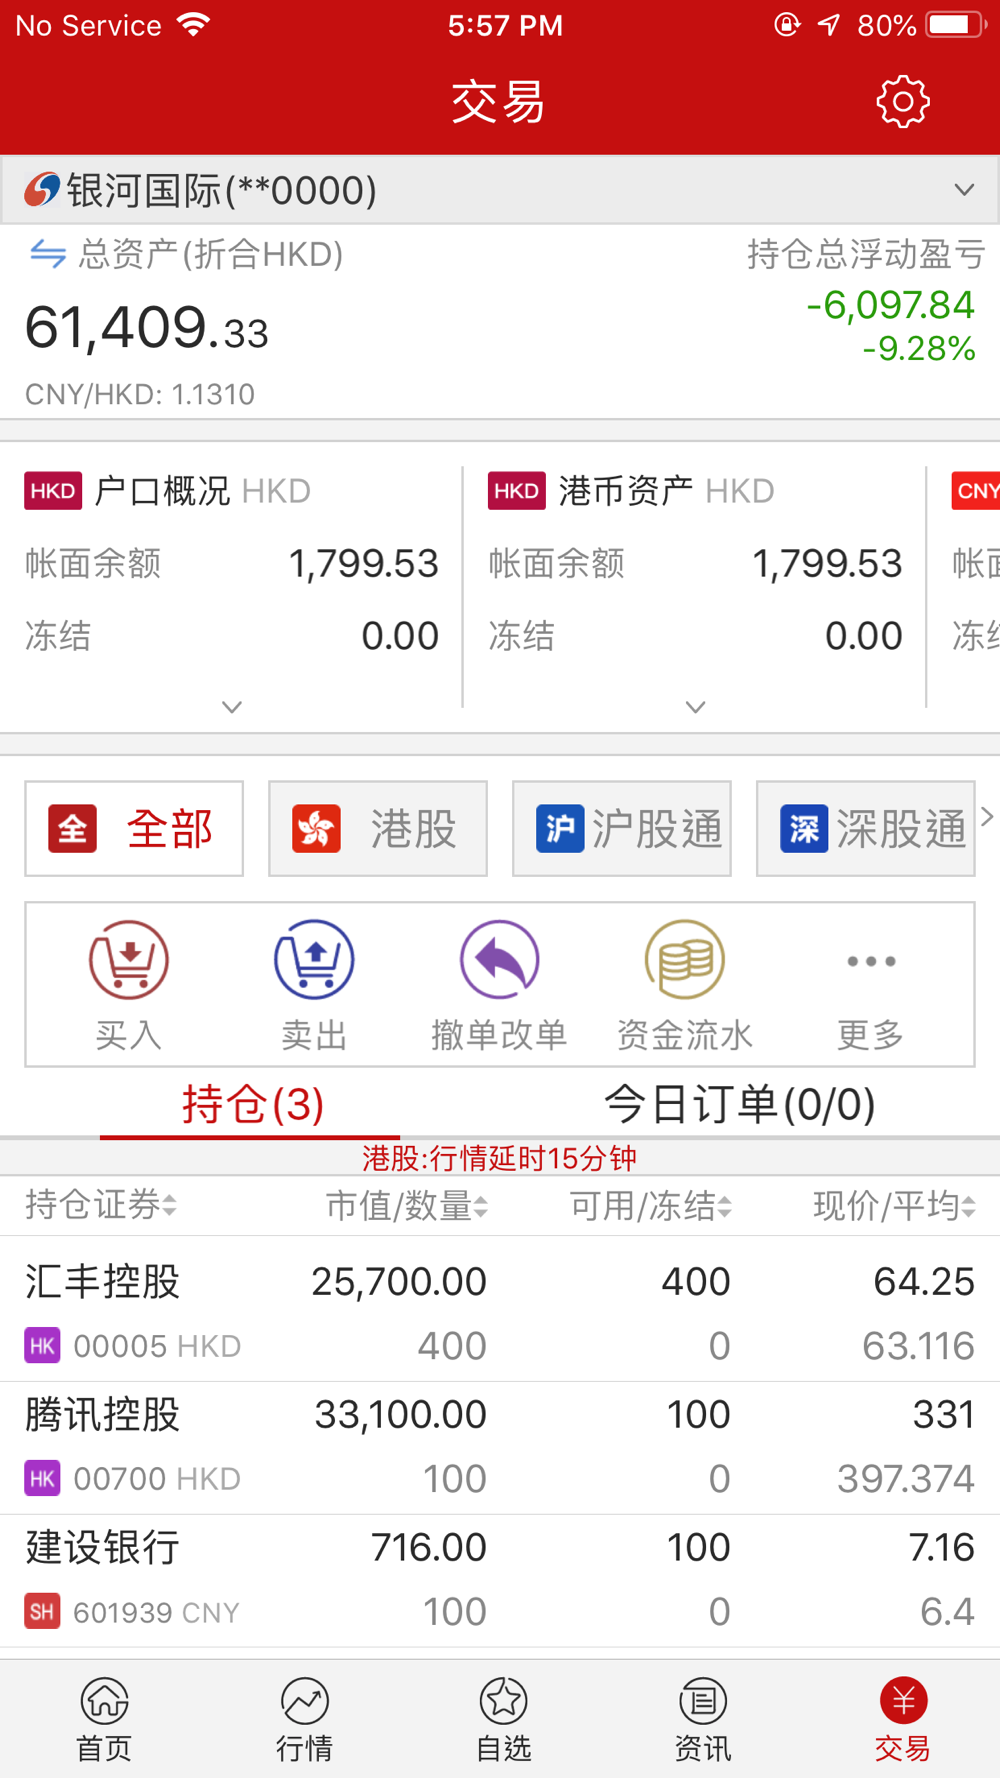Select the 港股 market filter

378,829
